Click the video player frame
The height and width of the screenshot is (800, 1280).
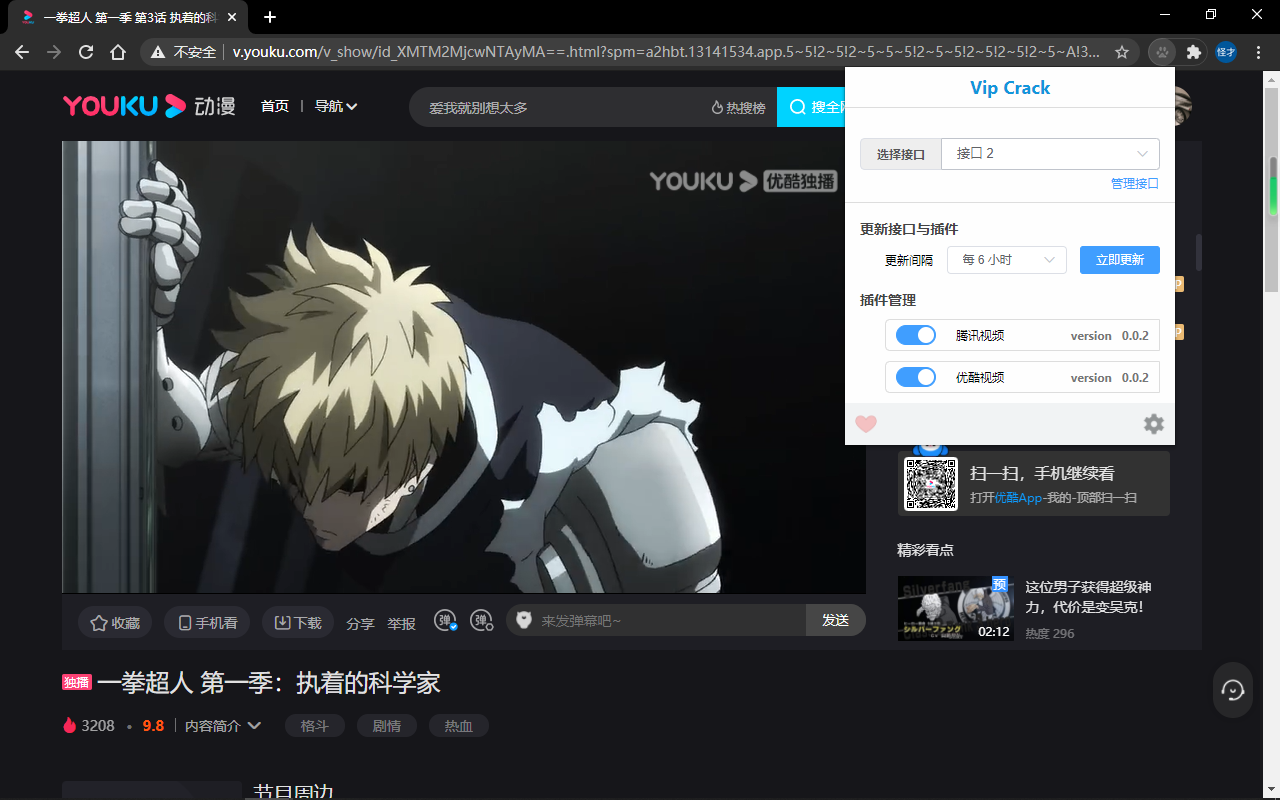coord(464,367)
